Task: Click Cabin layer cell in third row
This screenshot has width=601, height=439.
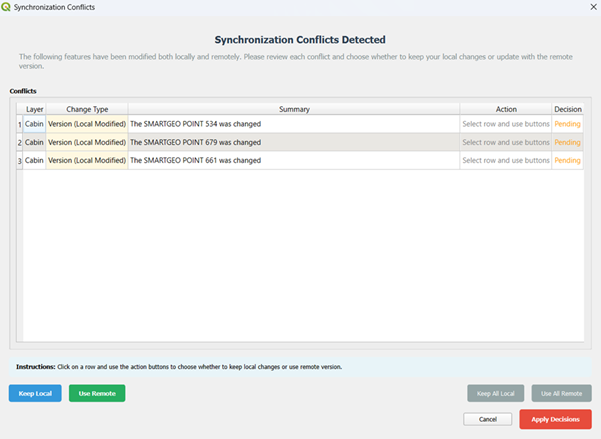Action: coord(34,160)
